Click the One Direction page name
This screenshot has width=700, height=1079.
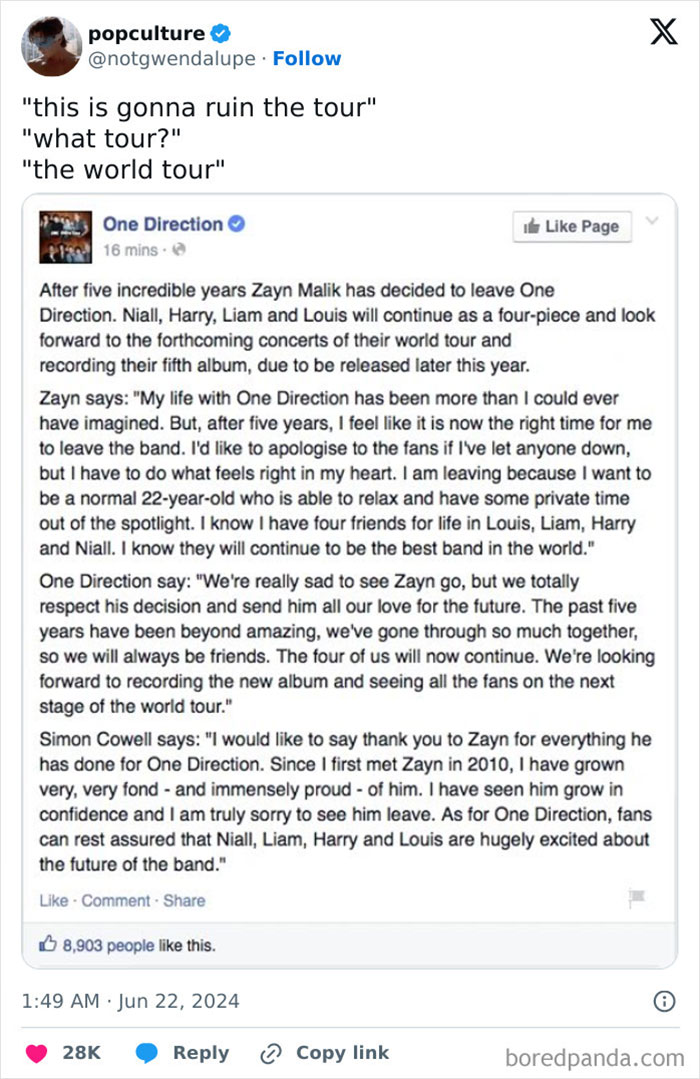point(162,224)
